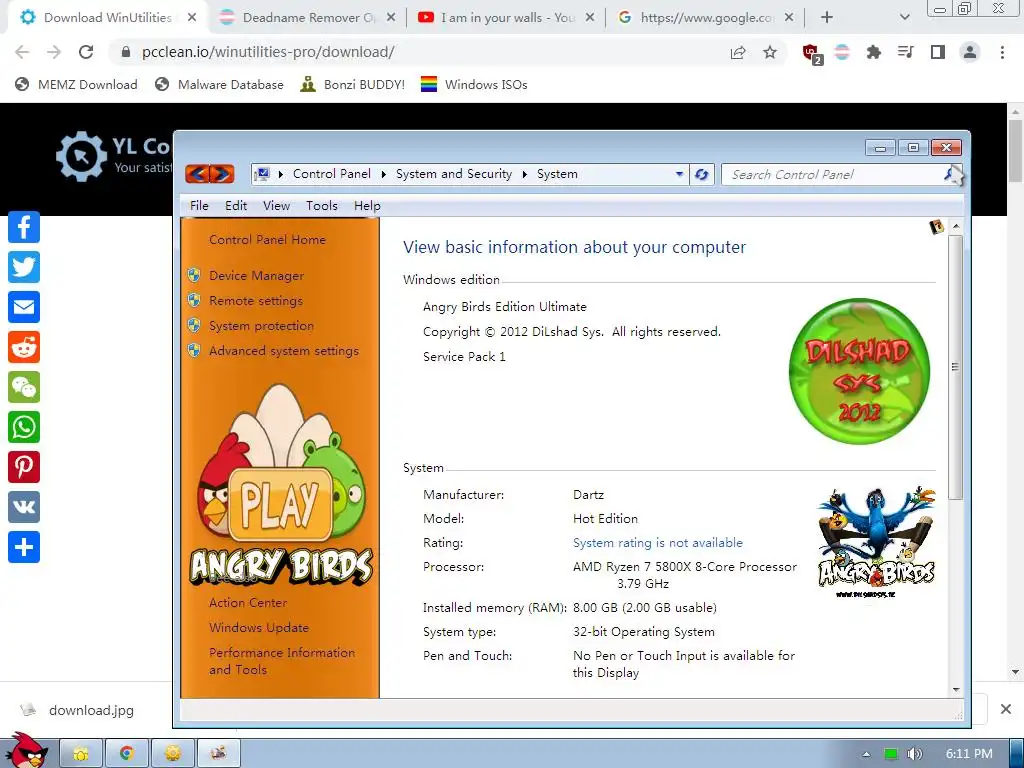This screenshot has height=768, width=1024.
Task: Click Chrome browser back button
Action: [22, 52]
